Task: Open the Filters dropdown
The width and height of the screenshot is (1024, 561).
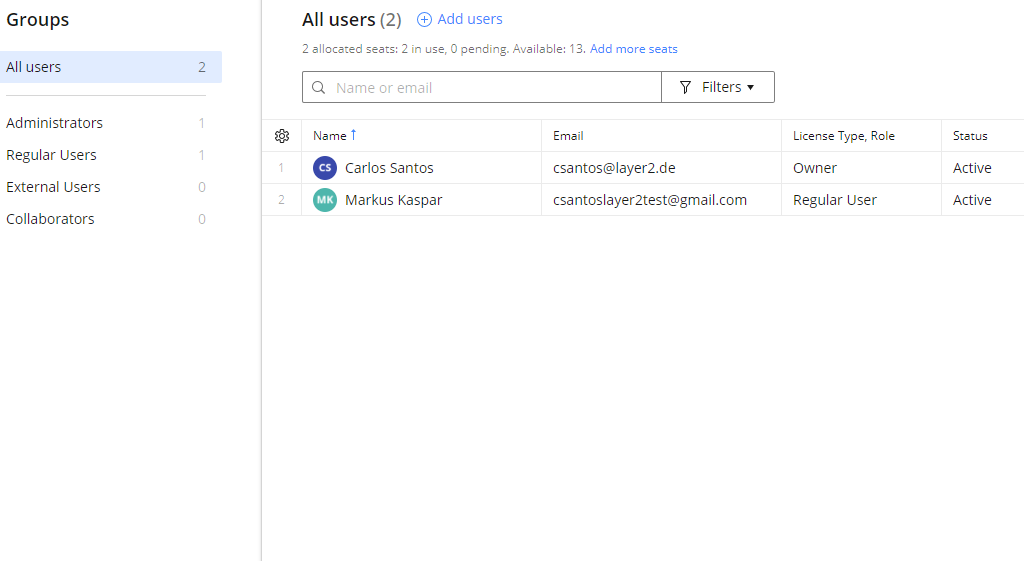Action: click(x=718, y=87)
